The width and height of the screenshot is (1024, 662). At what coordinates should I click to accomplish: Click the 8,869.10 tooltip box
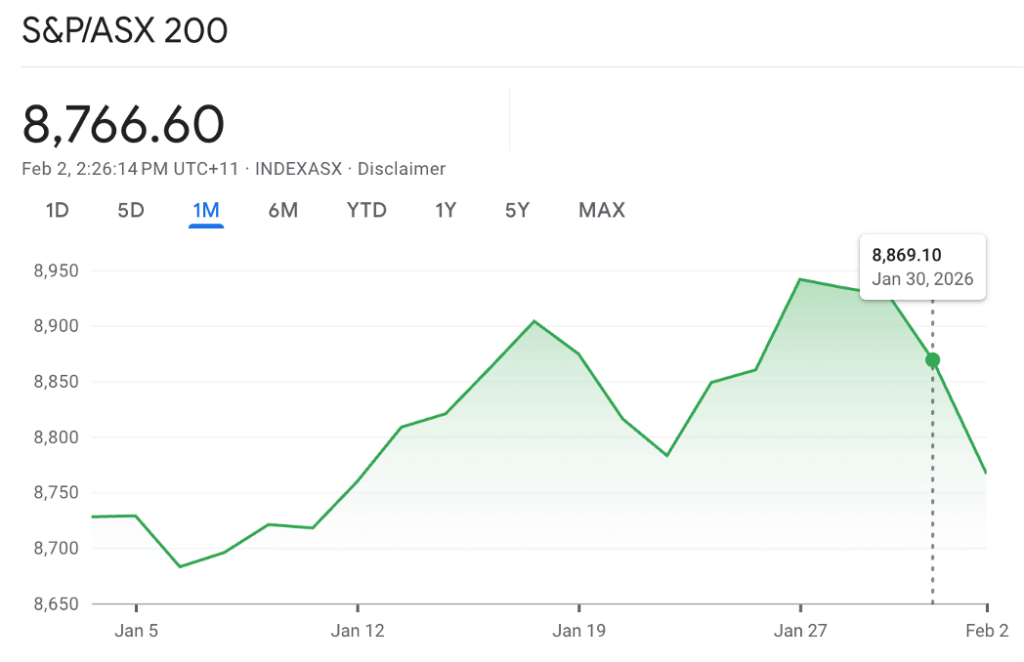click(x=922, y=267)
